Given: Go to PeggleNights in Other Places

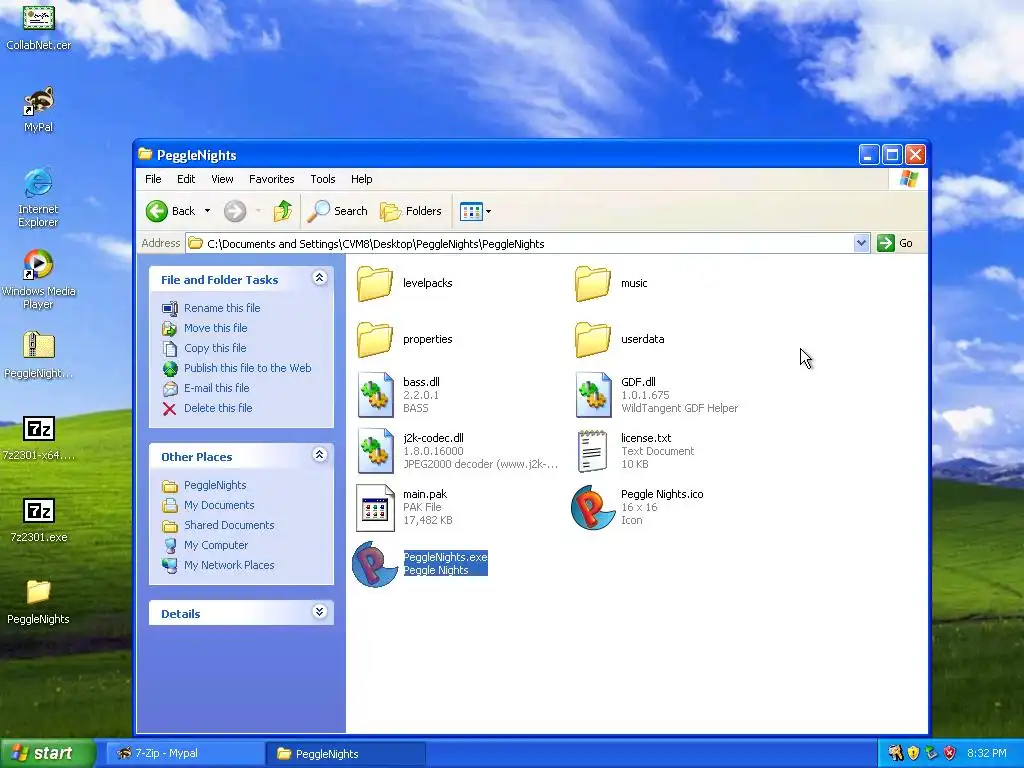Looking at the screenshot, I should (x=215, y=485).
